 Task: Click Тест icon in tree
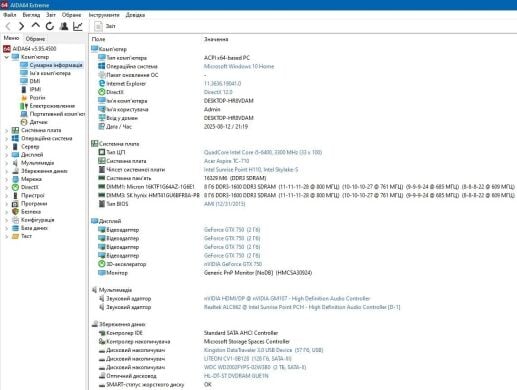point(15,236)
